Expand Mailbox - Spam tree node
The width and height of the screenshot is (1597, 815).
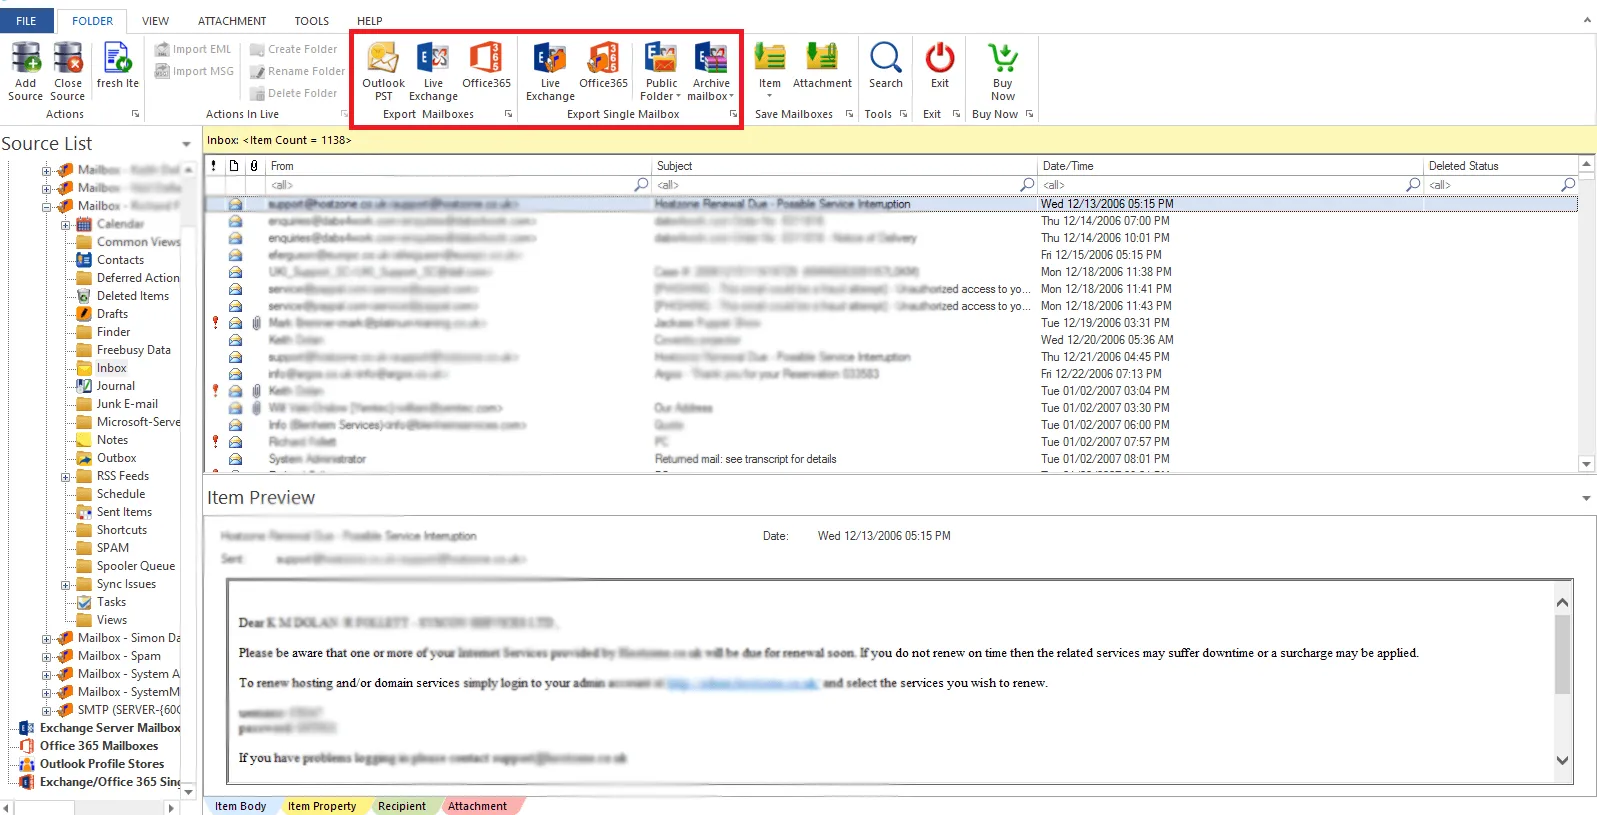46,656
